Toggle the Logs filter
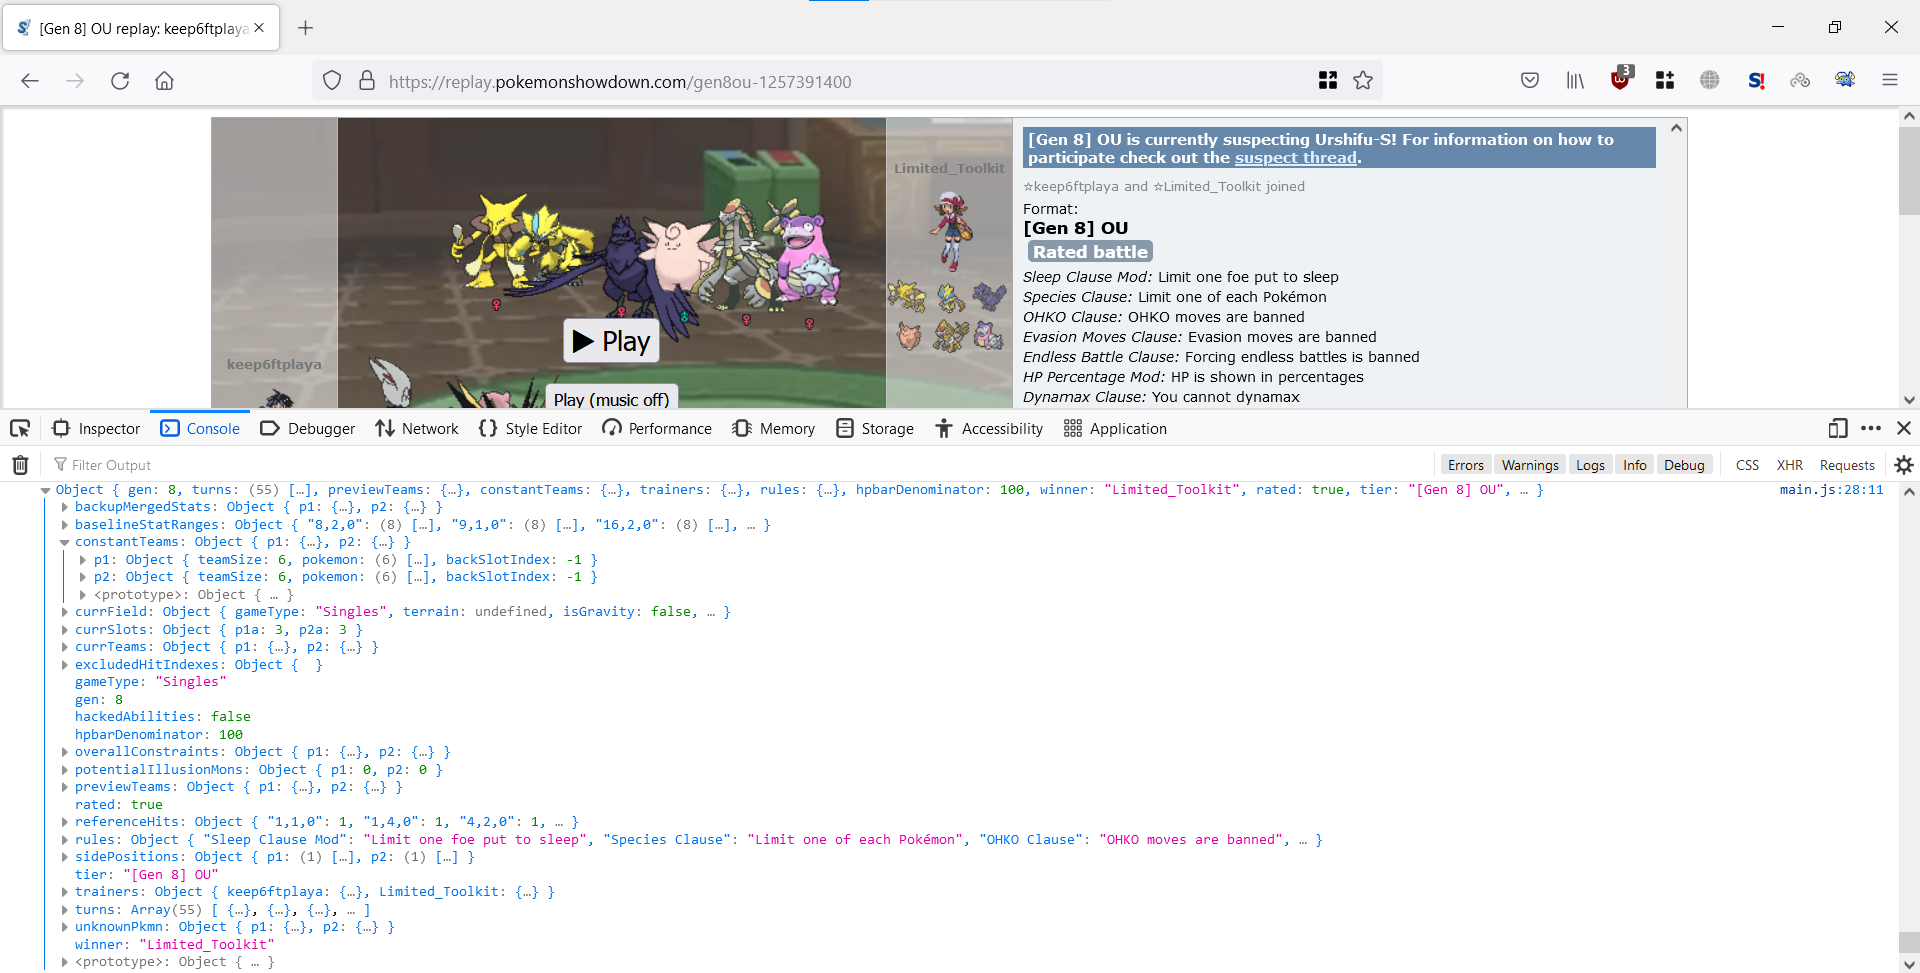 1590,465
